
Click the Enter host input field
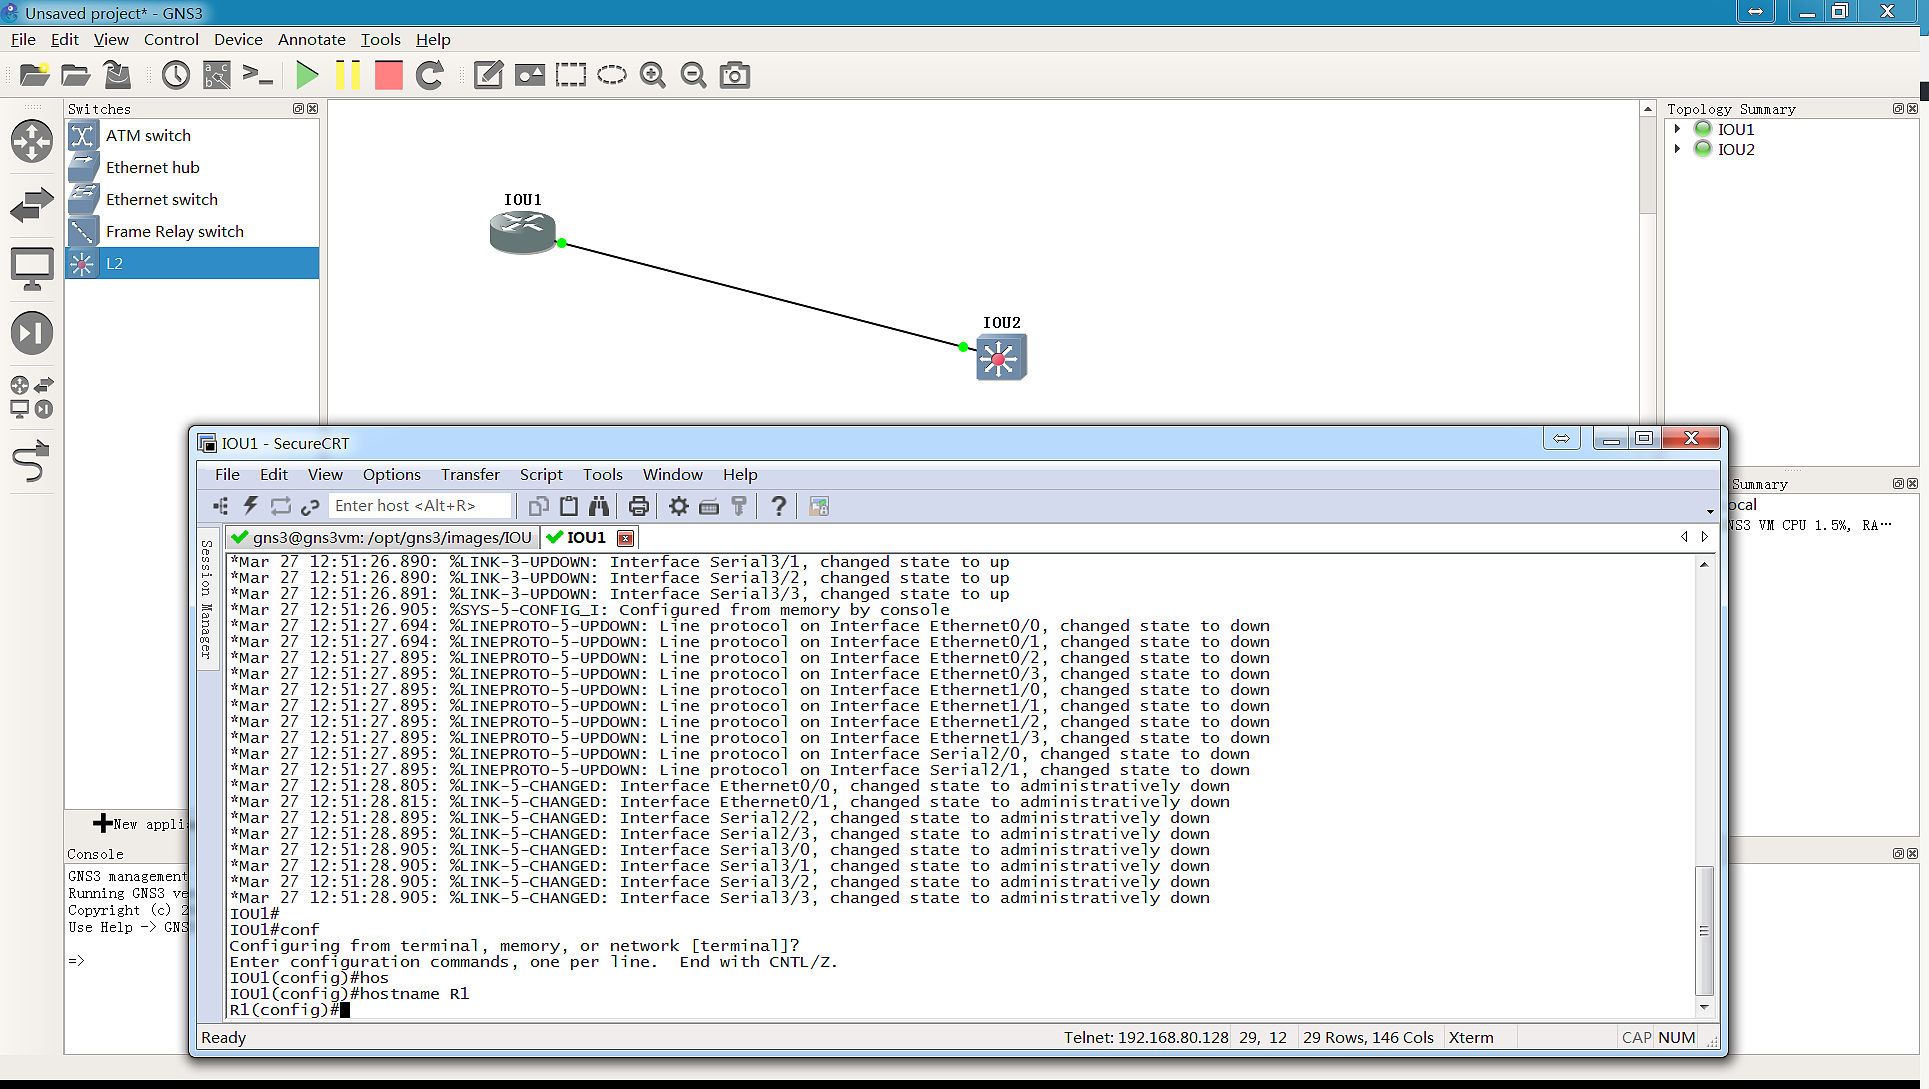click(x=420, y=506)
